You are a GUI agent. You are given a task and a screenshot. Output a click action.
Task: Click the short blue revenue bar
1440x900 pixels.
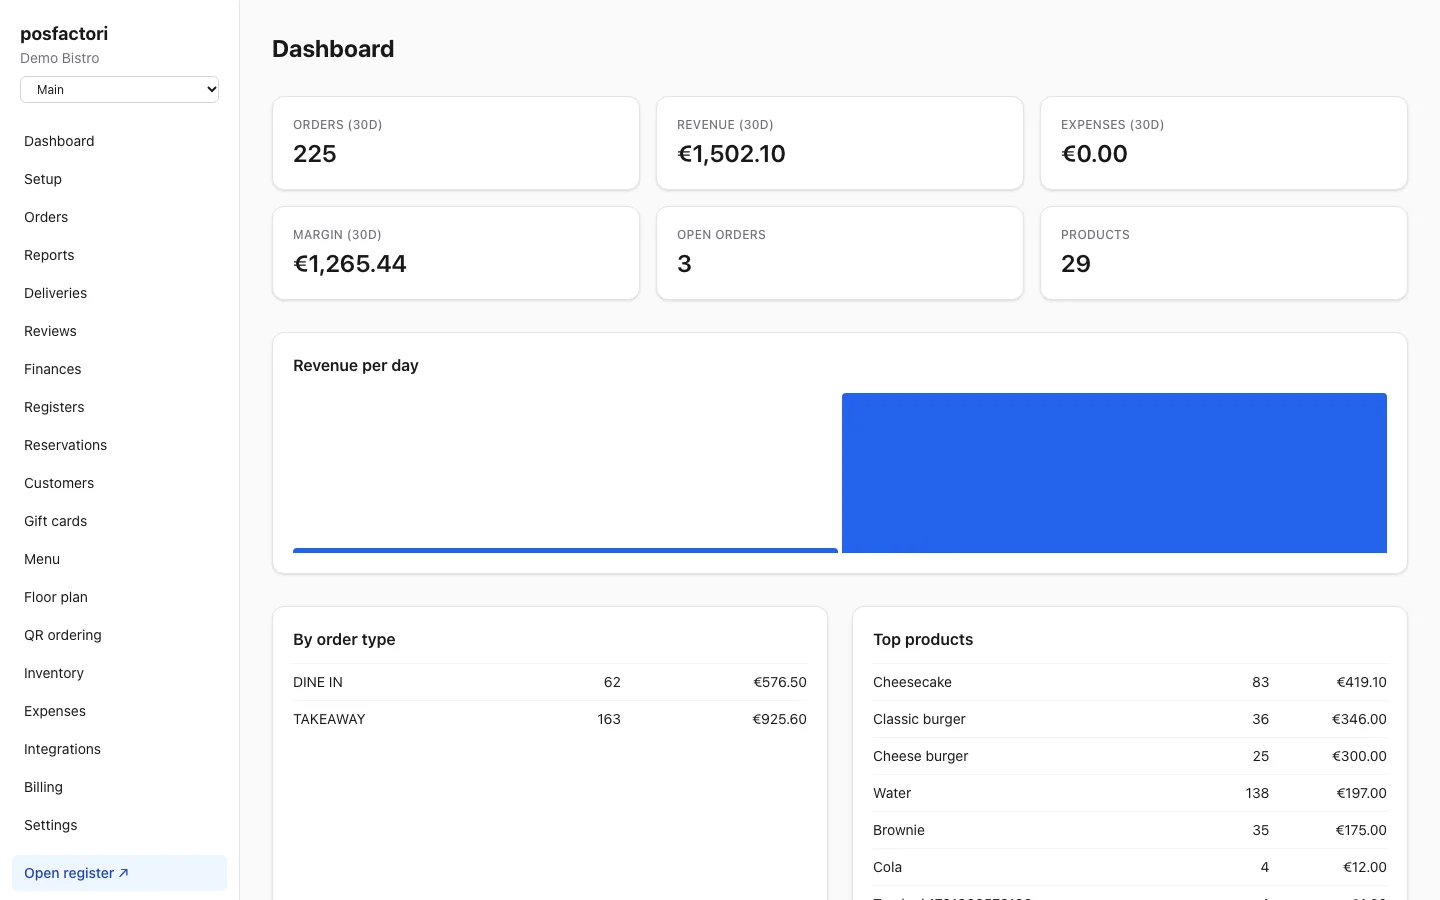pos(565,550)
